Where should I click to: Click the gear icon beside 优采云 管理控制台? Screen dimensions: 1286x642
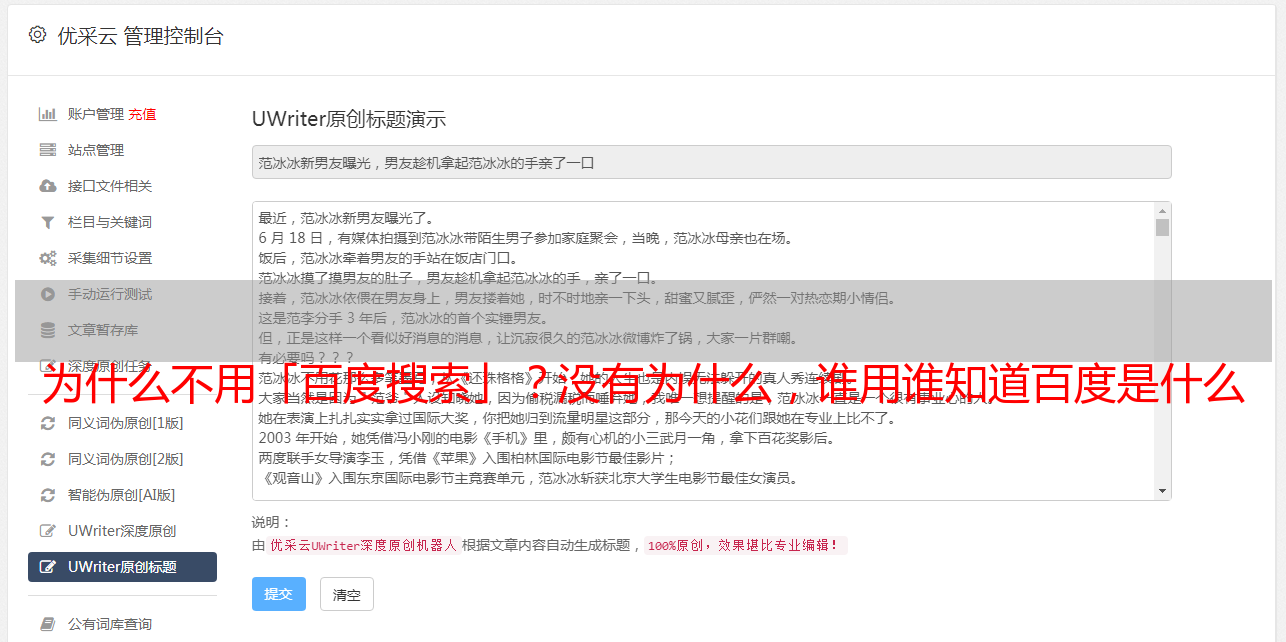pos(37,35)
